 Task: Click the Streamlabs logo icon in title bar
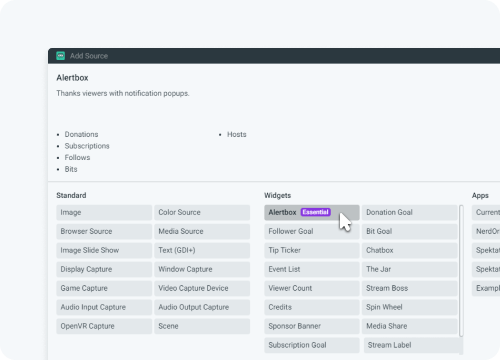point(60,56)
